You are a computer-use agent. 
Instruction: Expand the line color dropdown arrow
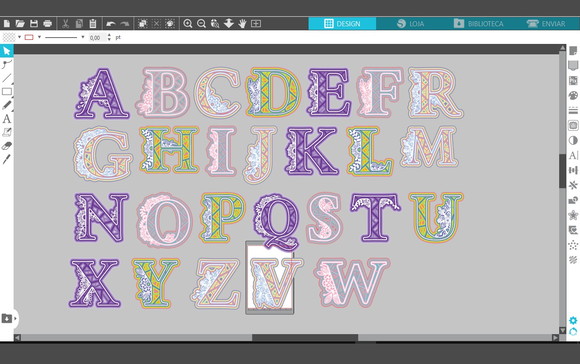click(x=39, y=37)
